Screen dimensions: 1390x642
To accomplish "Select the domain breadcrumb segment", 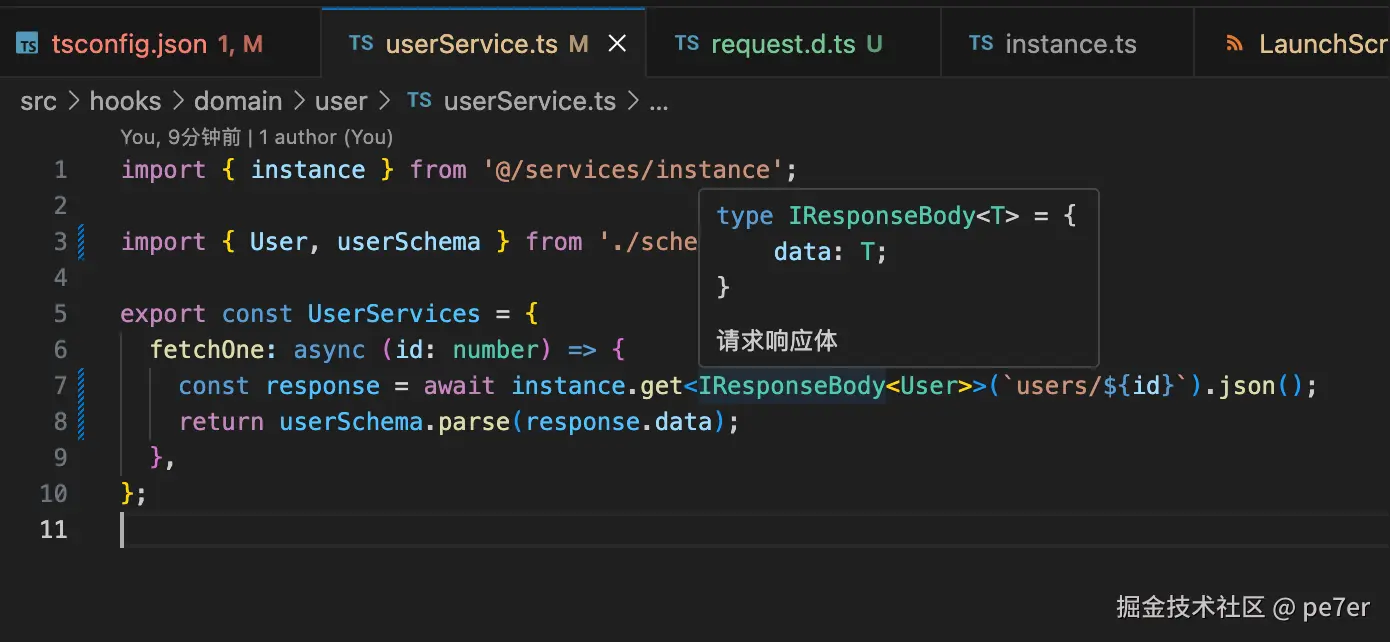I will pos(238,101).
